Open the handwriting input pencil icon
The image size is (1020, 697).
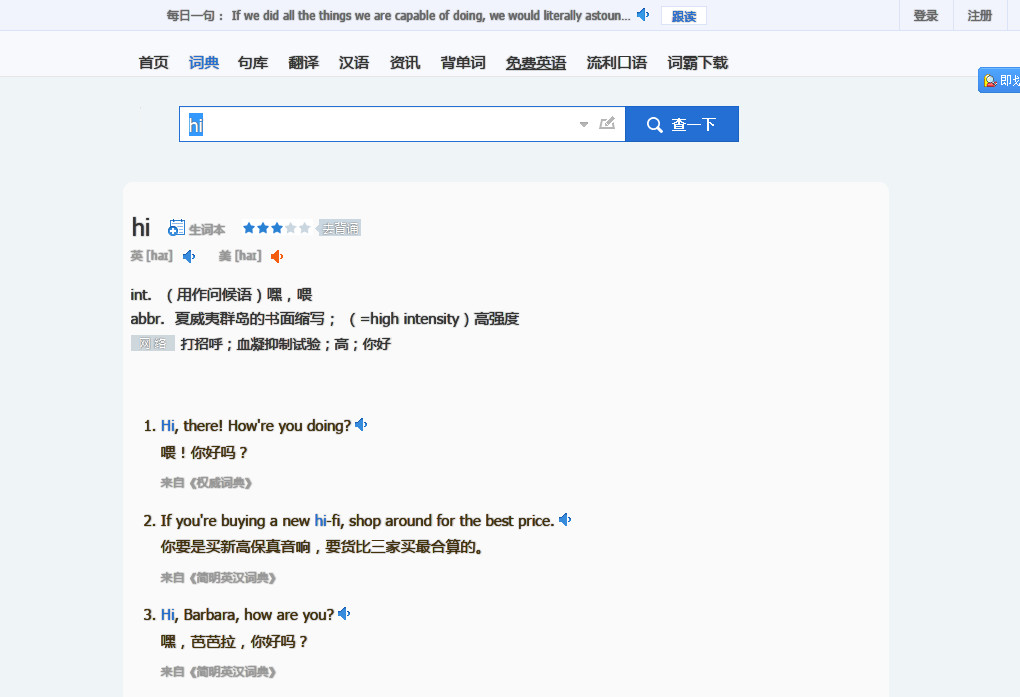[x=607, y=123]
